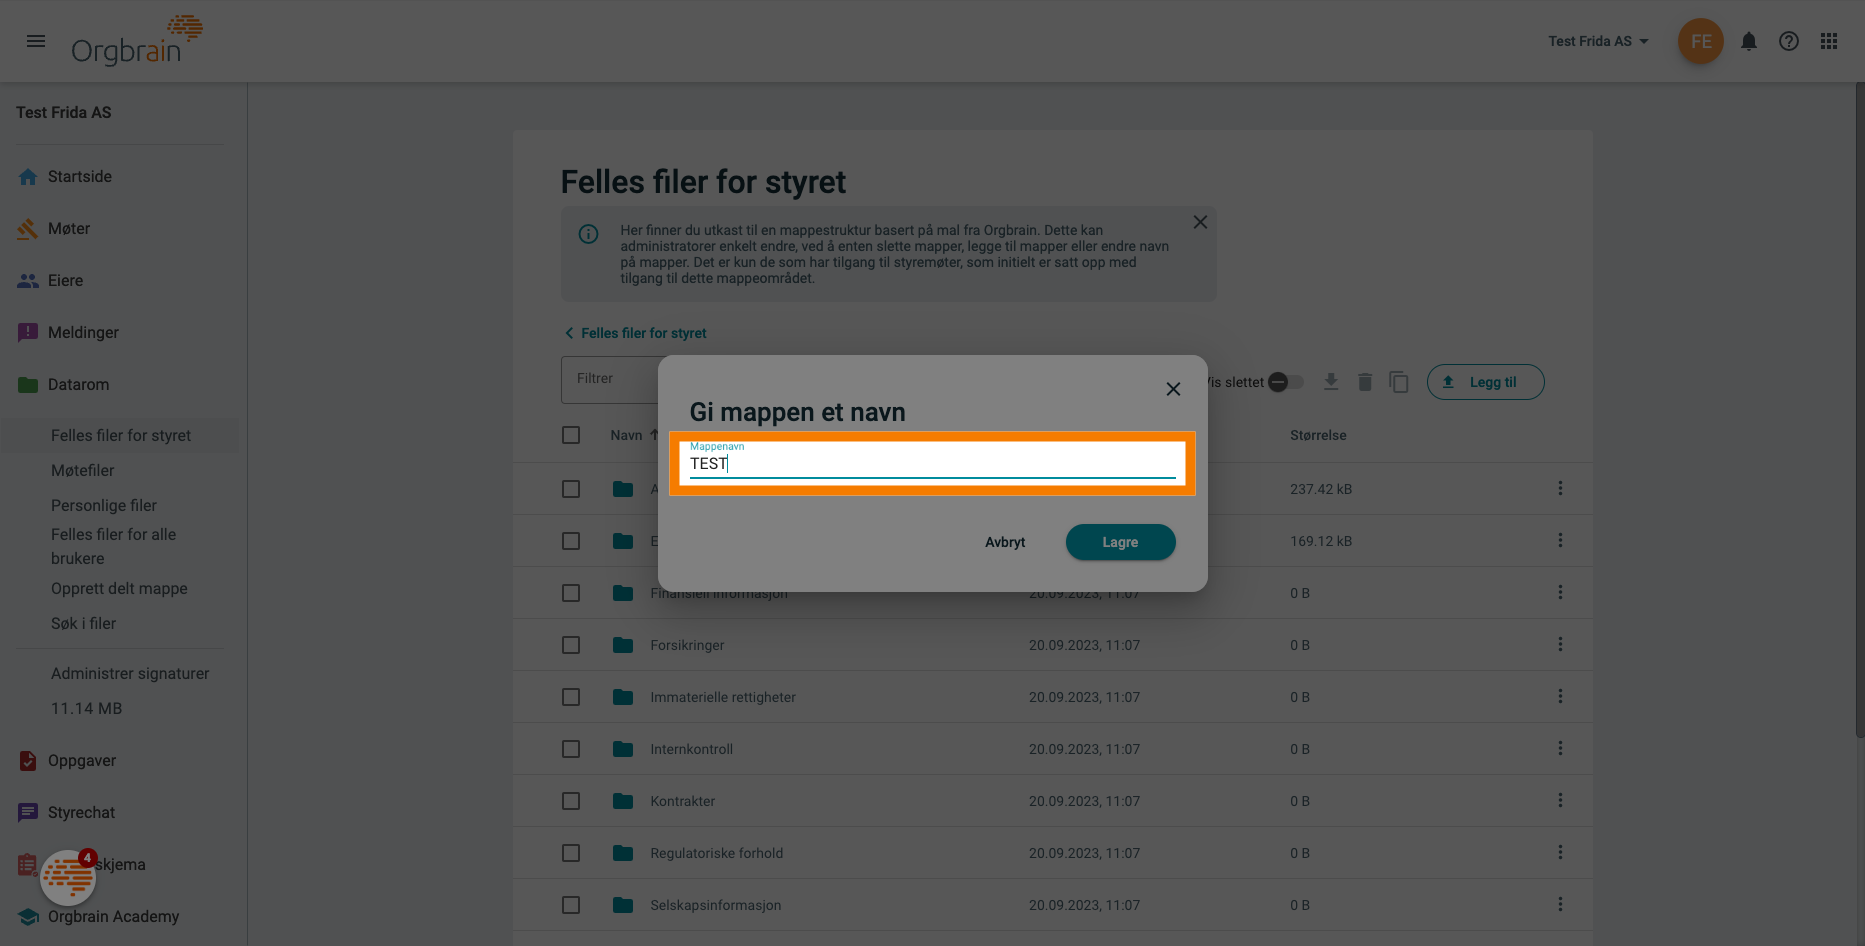Click Avbryt in the dialog
Screen dimensions: 1865x946
(x=1005, y=542)
